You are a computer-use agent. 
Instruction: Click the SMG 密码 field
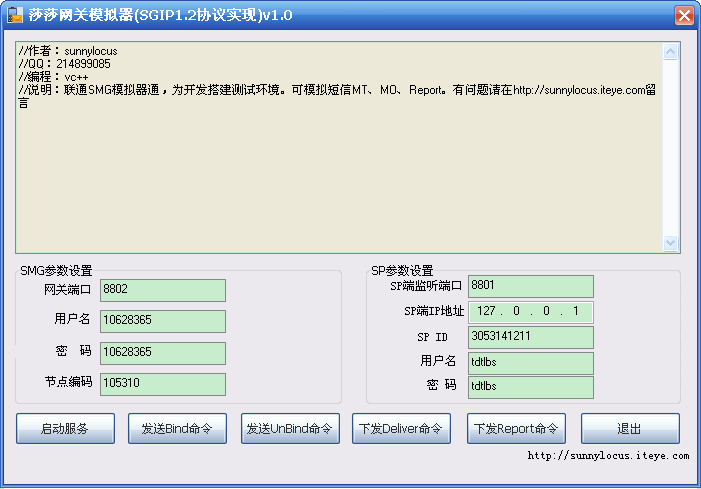click(163, 353)
